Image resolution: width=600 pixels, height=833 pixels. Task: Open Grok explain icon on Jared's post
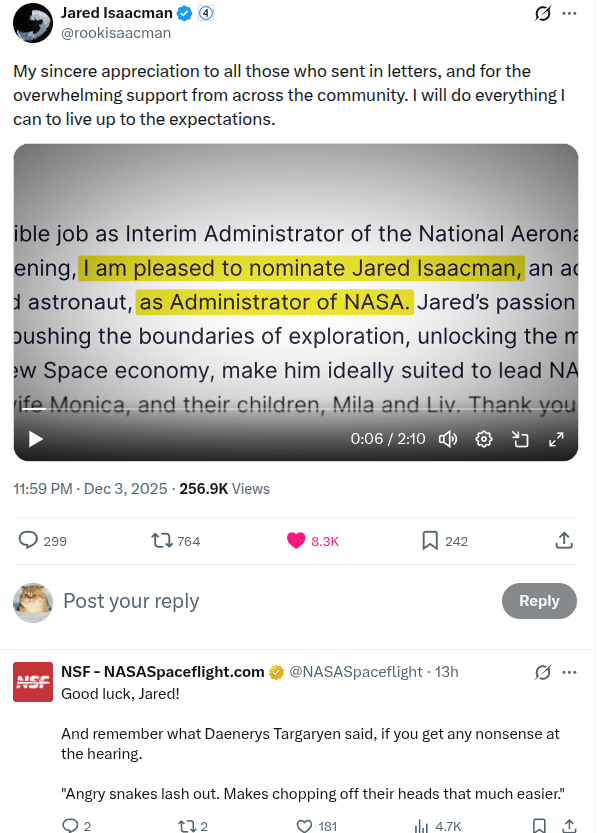click(543, 13)
